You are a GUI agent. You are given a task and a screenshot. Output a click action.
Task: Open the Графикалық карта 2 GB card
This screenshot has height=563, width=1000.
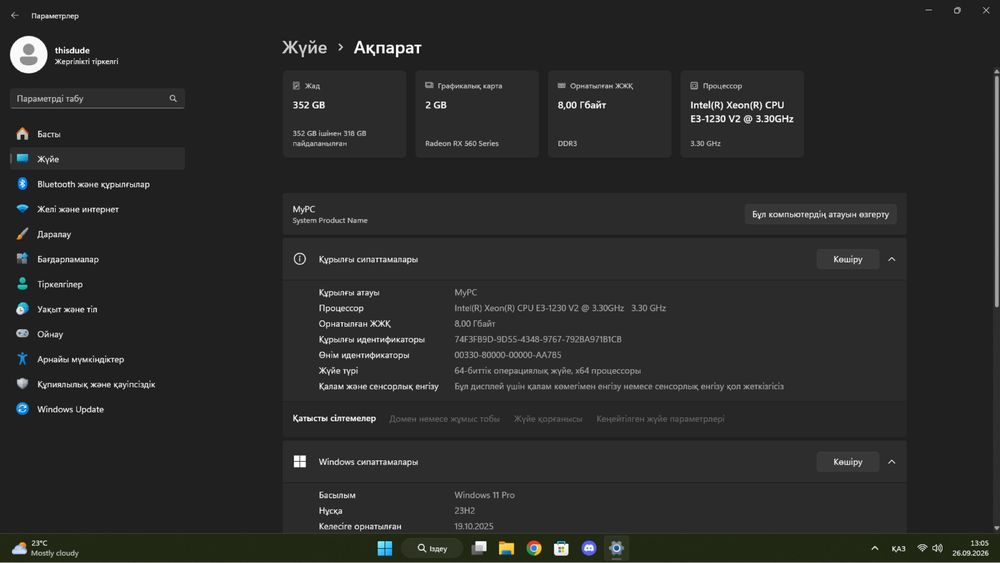click(x=477, y=114)
